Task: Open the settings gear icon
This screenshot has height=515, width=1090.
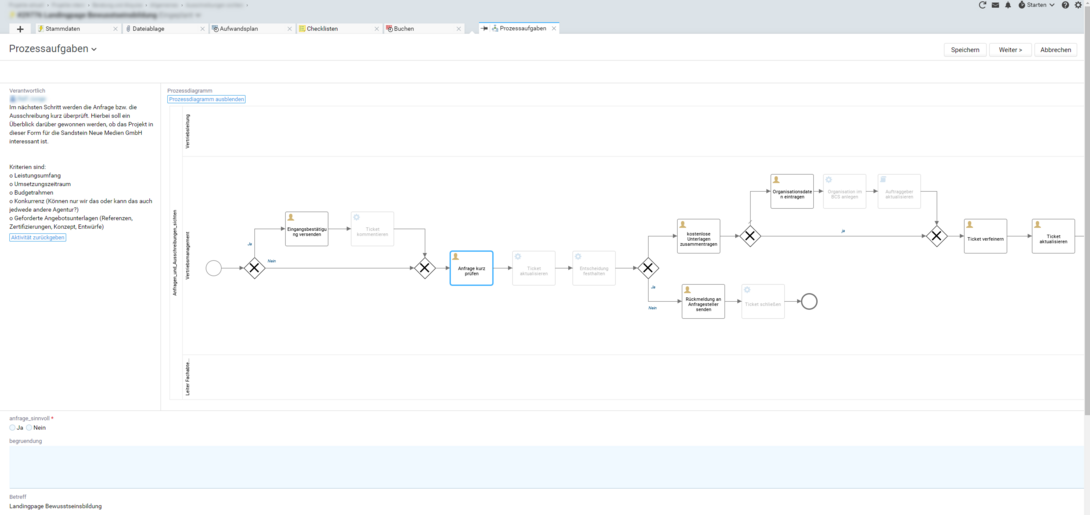Action: pyautogui.click(x=1078, y=5)
